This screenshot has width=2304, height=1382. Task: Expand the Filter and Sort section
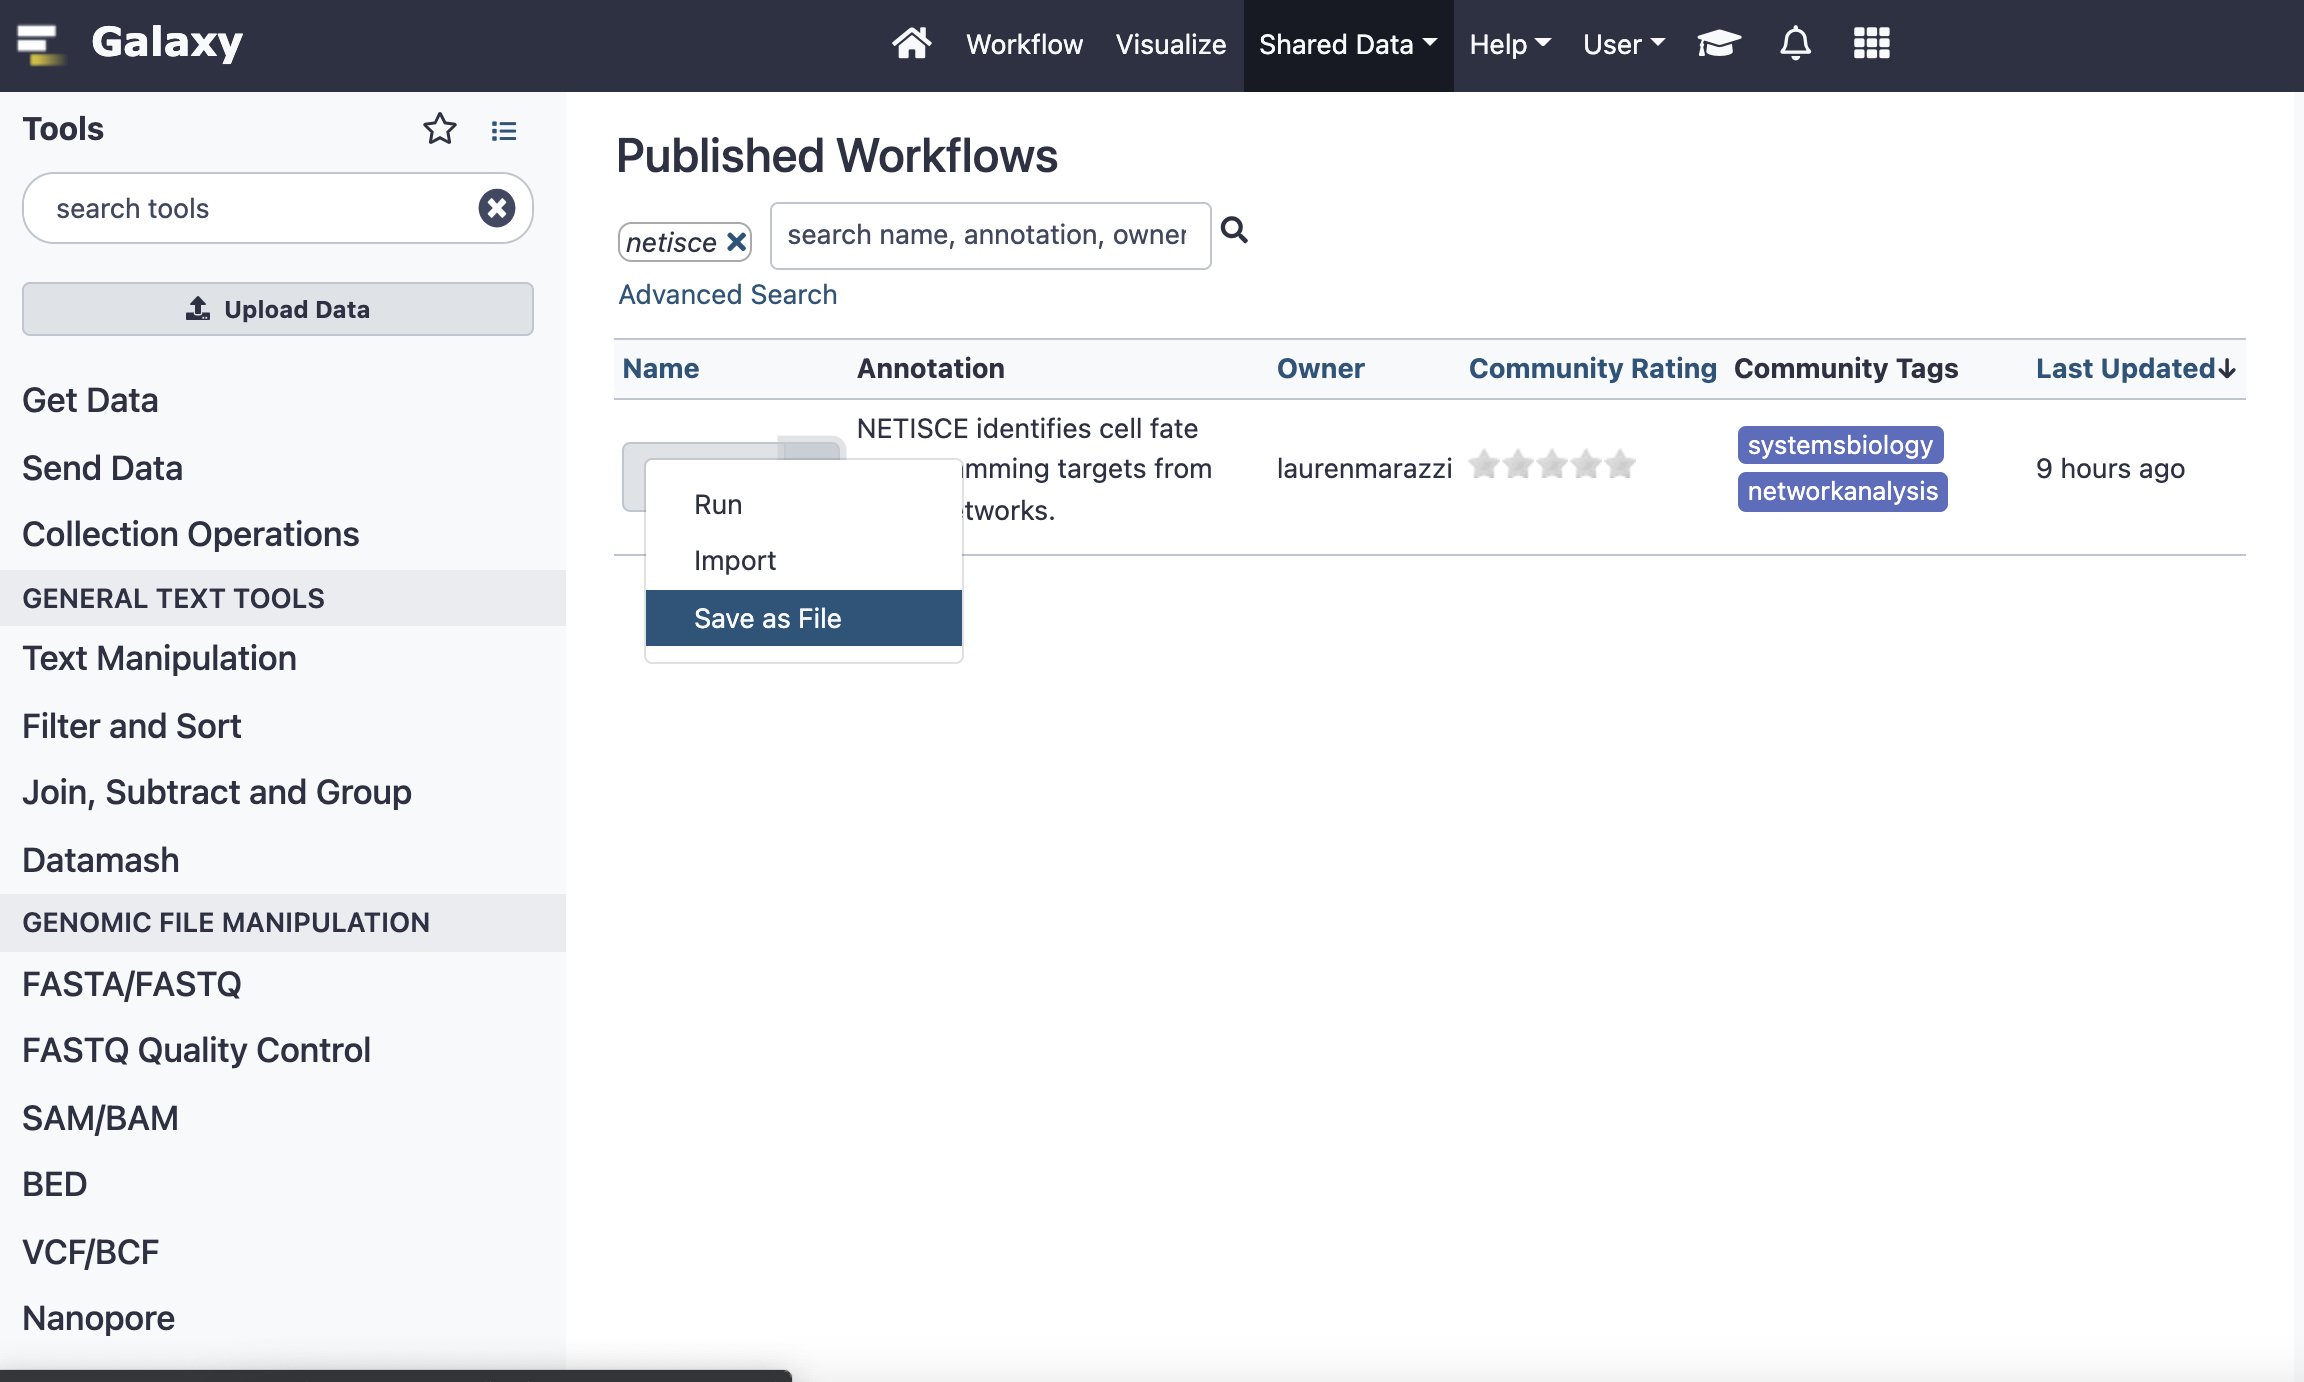pyautogui.click(x=131, y=726)
